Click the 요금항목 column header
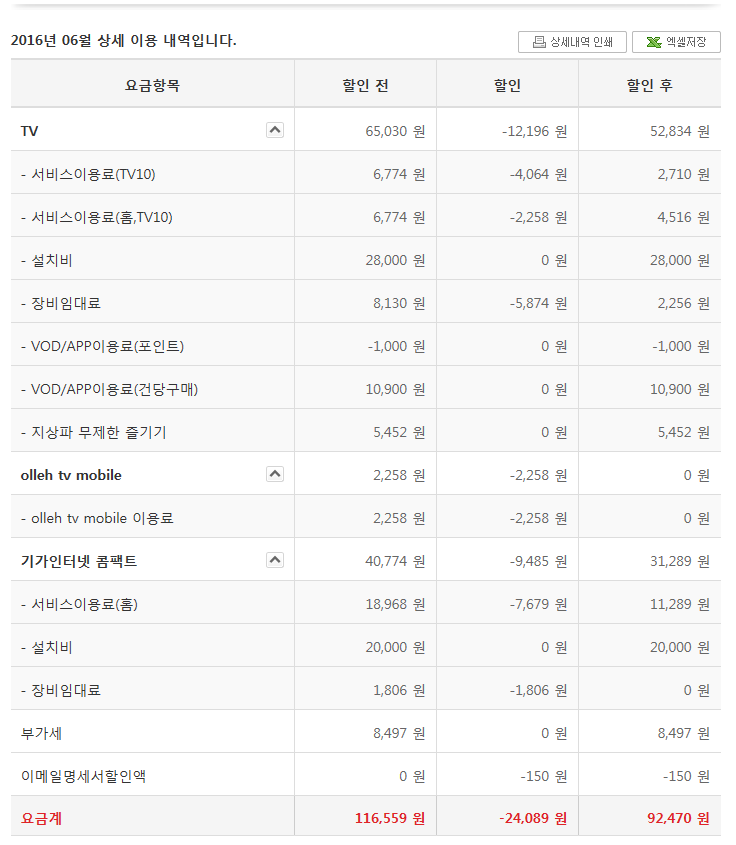Screen dimensions: 736x845 click(x=152, y=86)
